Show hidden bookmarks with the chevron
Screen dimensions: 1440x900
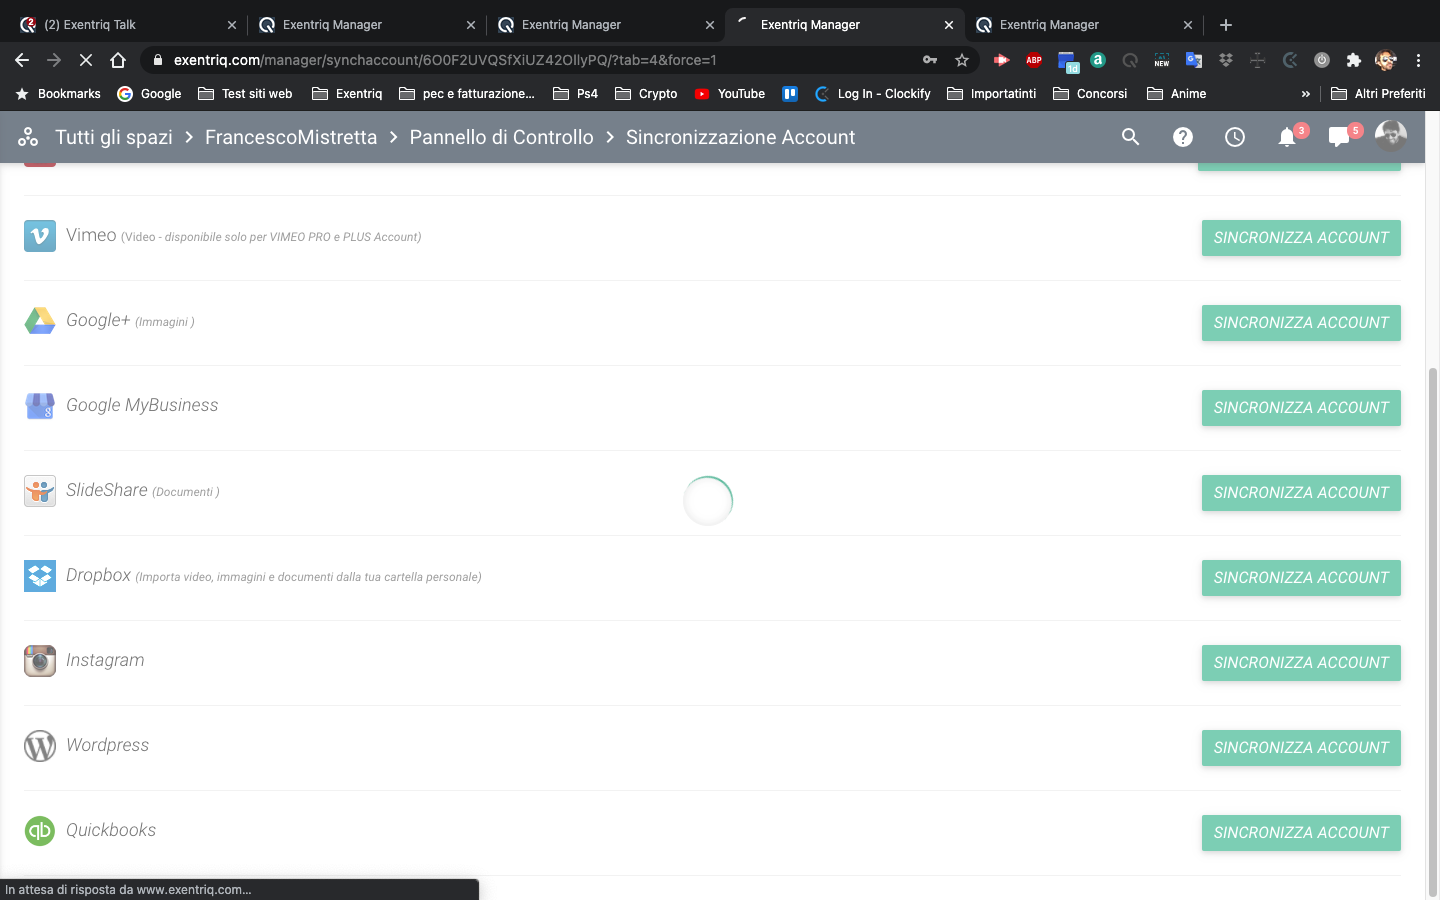pyautogui.click(x=1305, y=94)
